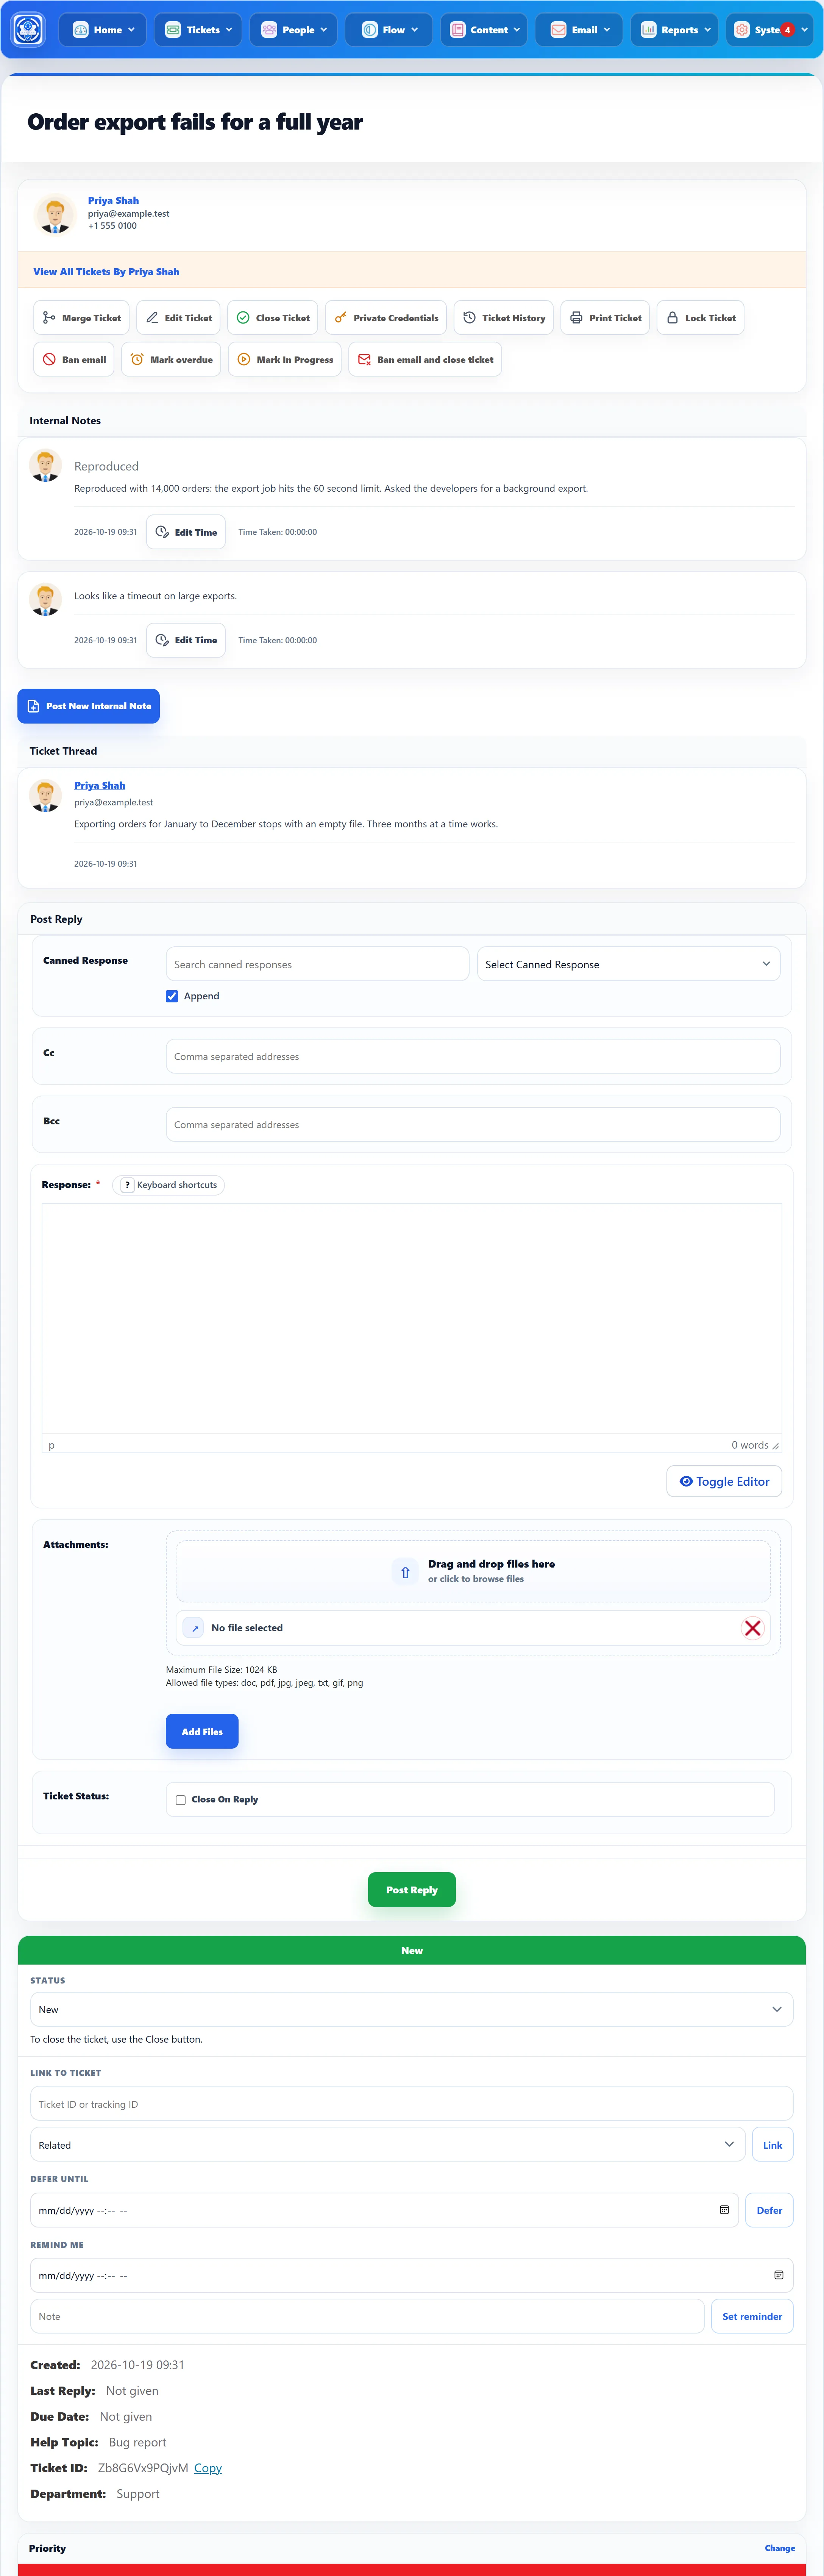This screenshot has height=2576, width=824.
Task: Open the Defer Until calendar picker icon
Action: 724,2210
